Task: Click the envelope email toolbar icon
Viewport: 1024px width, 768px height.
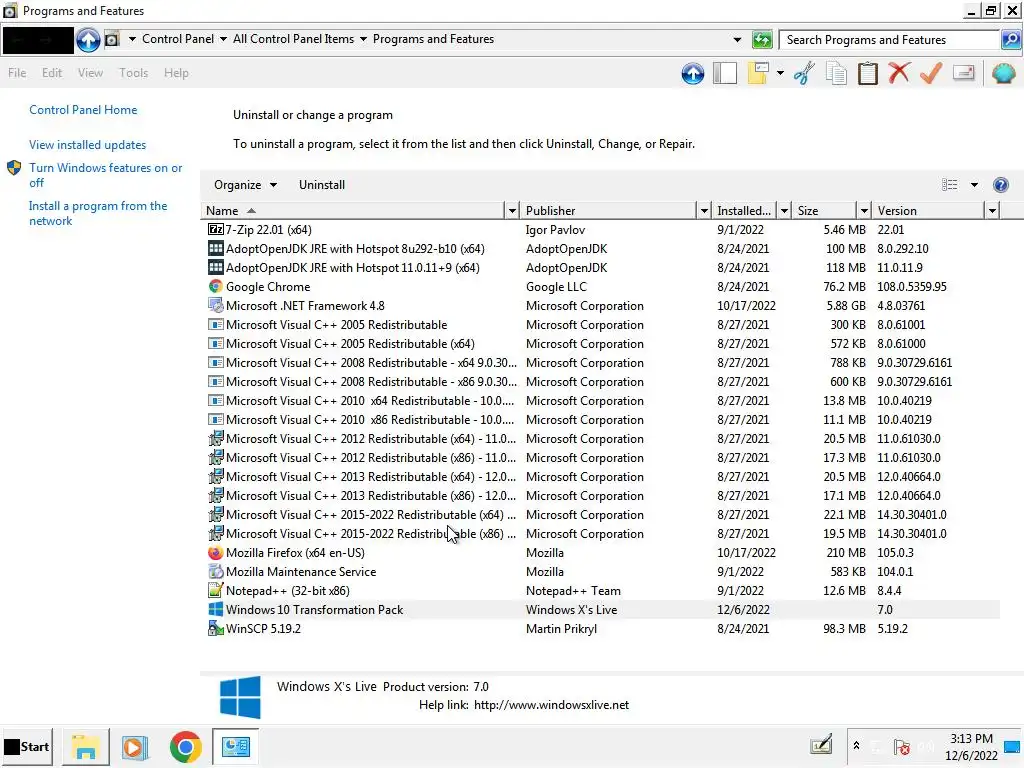Action: click(x=964, y=72)
